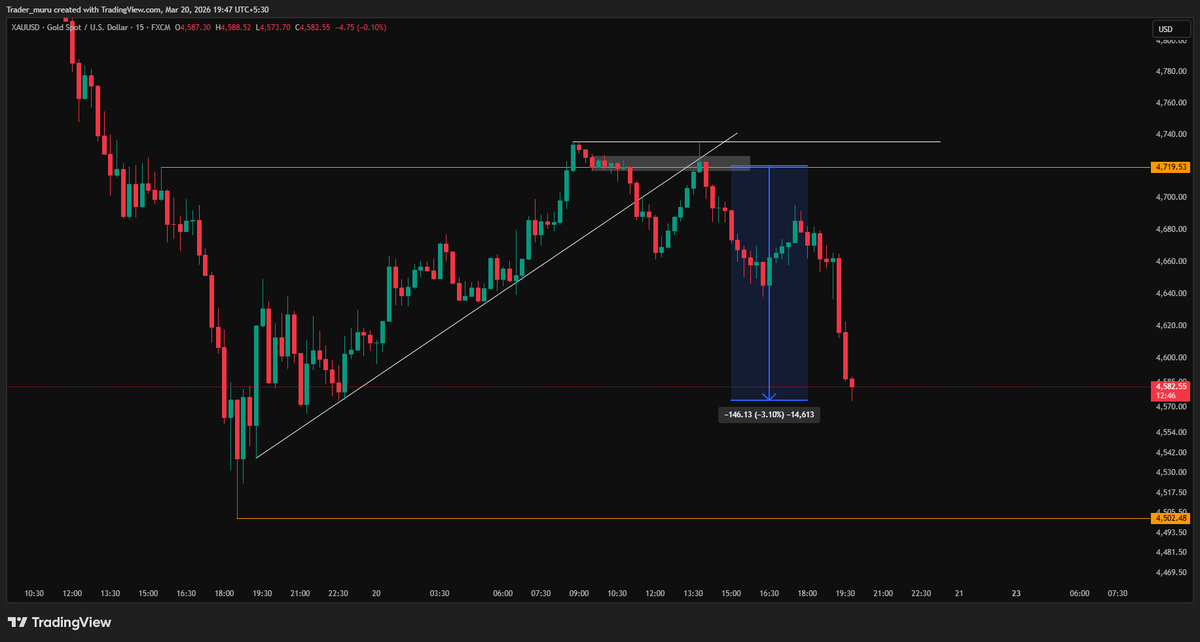Click the 4,554.00 price axis tick

(x=1170, y=432)
